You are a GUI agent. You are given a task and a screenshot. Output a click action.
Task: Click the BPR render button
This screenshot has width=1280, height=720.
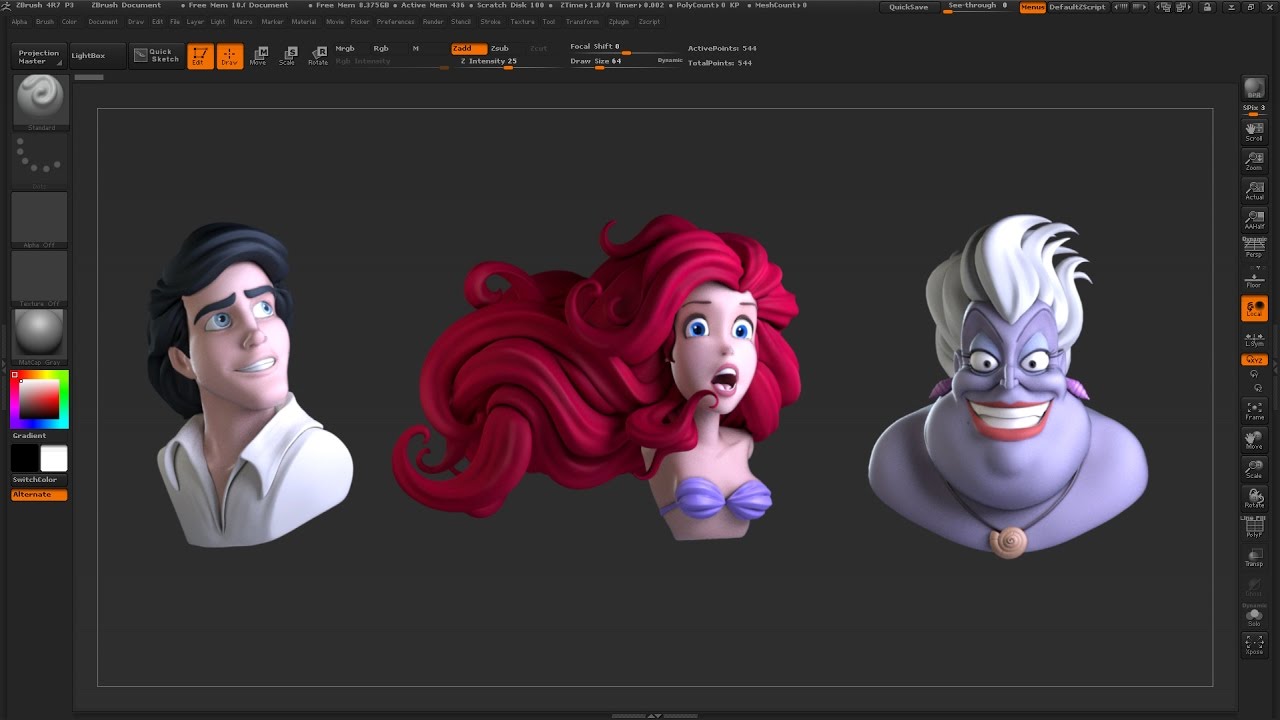click(1254, 88)
